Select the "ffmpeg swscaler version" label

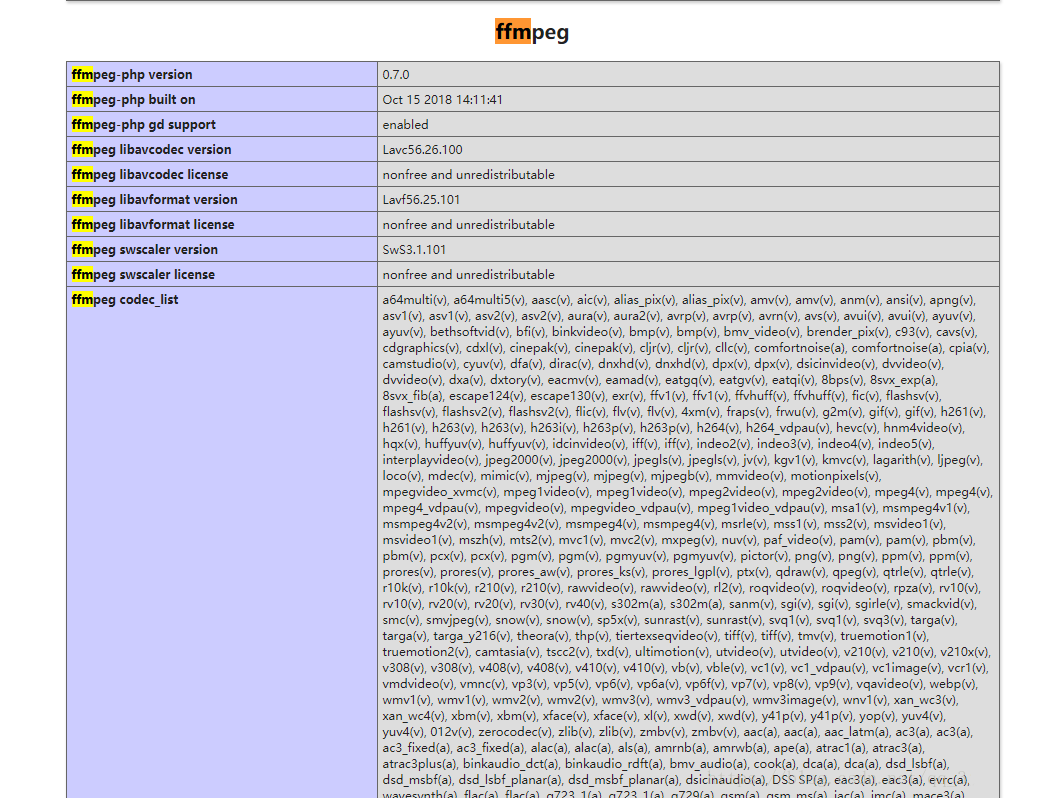point(144,249)
